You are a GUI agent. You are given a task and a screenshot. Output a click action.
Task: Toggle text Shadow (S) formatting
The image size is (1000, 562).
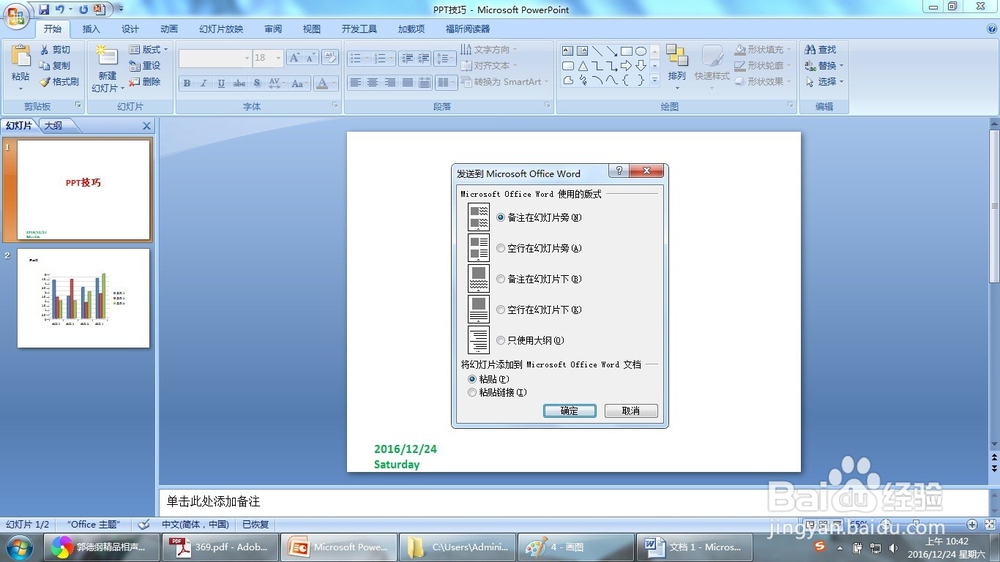pyautogui.click(x=257, y=83)
